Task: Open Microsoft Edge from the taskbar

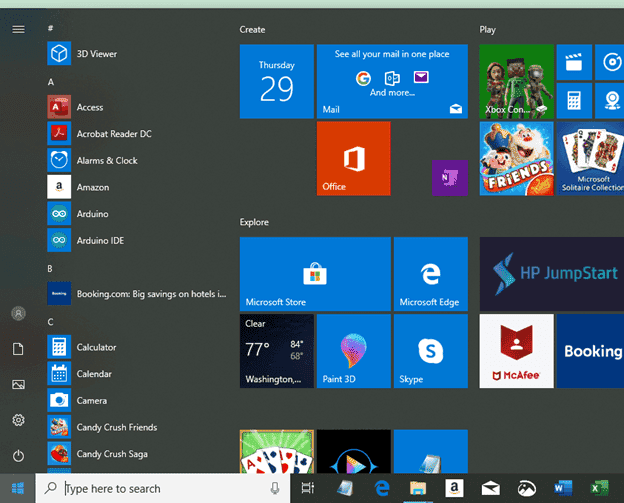Action: click(x=381, y=488)
